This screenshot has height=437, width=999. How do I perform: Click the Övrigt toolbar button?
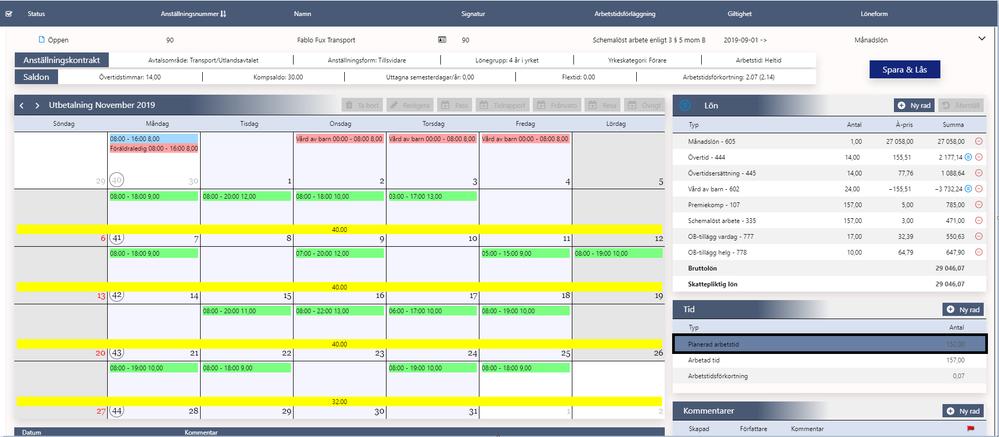(x=643, y=105)
